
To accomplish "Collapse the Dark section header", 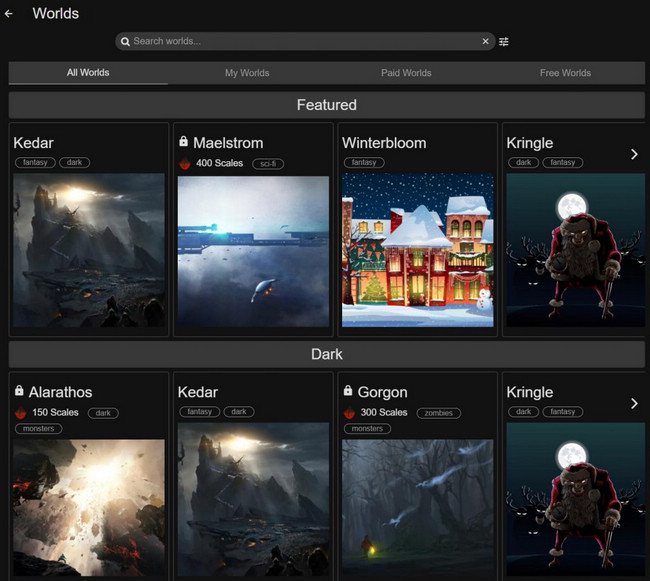I will [x=326, y=354].
